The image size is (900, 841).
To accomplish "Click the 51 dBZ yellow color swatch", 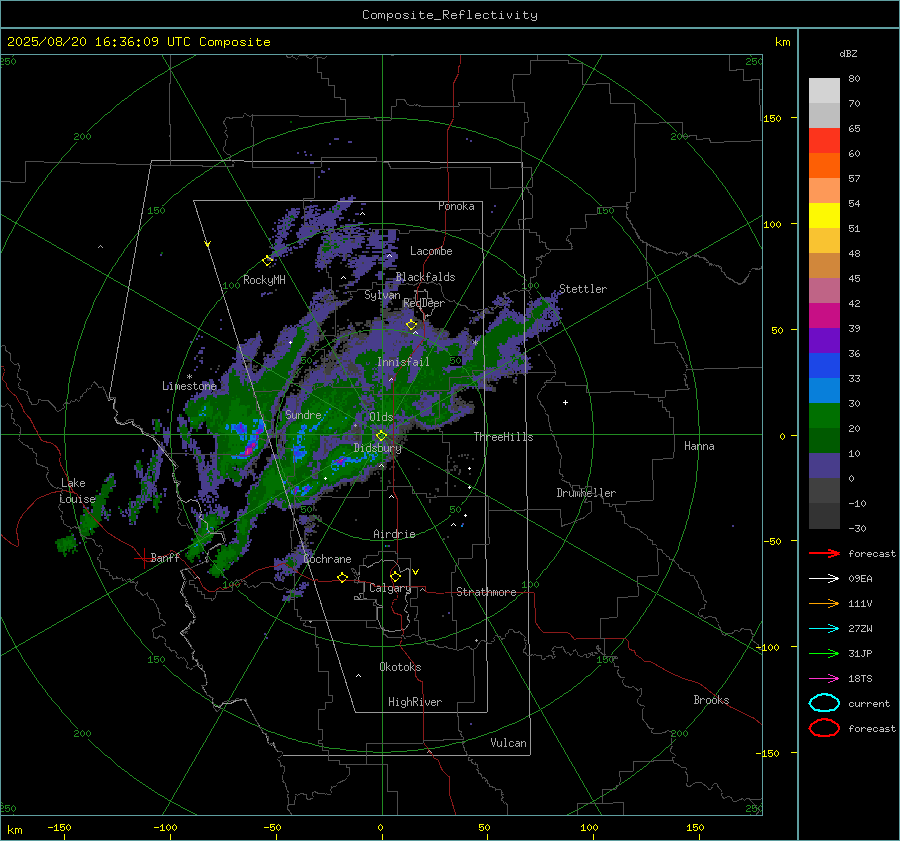I will [x=824, y=215].
